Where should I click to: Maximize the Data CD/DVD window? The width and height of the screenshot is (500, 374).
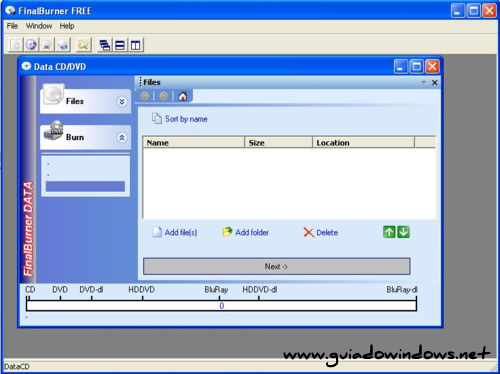click(417, 67)
